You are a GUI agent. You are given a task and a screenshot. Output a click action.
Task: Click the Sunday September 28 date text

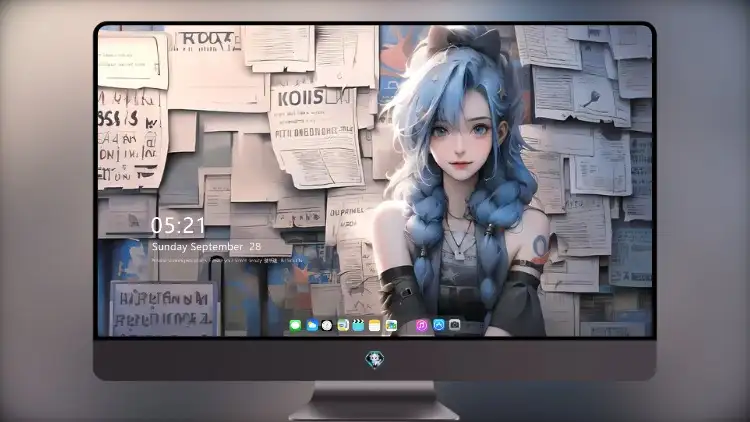(x=206, y=247)
